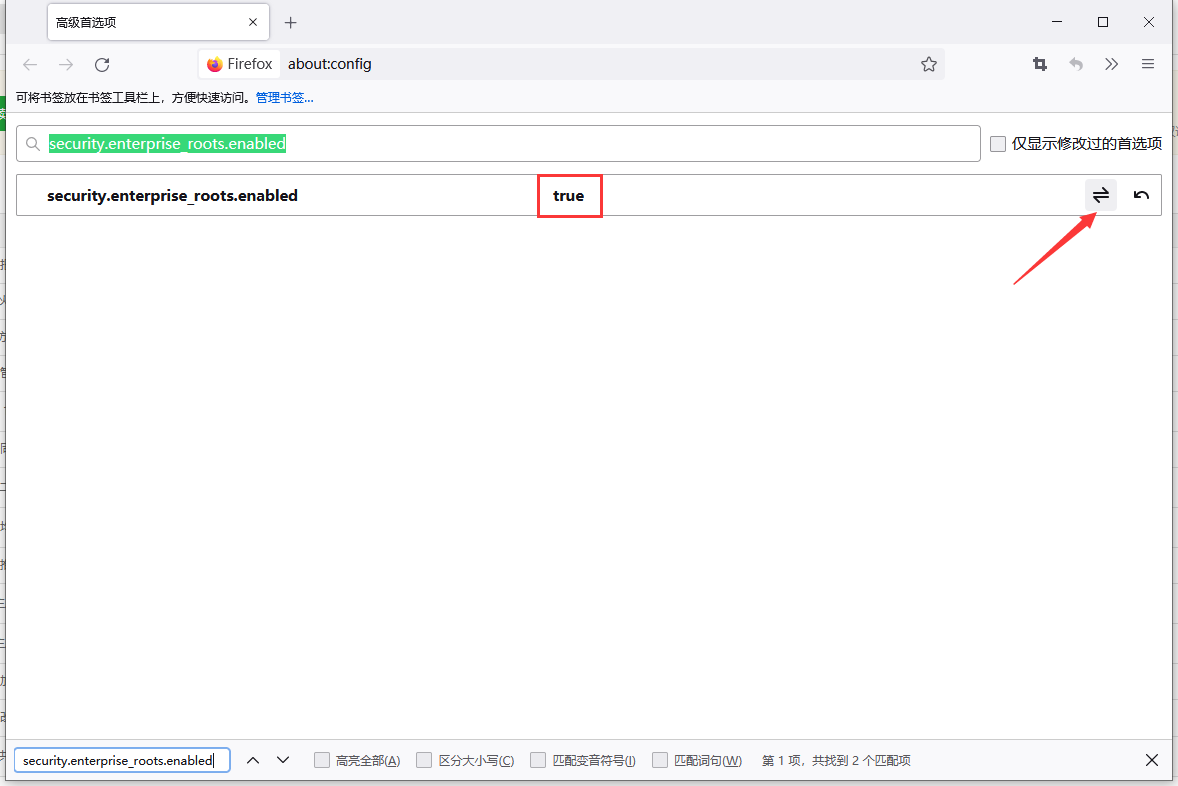Enable the 仅显示修改过的首选项 checkbox
Image resolution: width=1178 pixels, height=786 pixels.
point(997,143)
